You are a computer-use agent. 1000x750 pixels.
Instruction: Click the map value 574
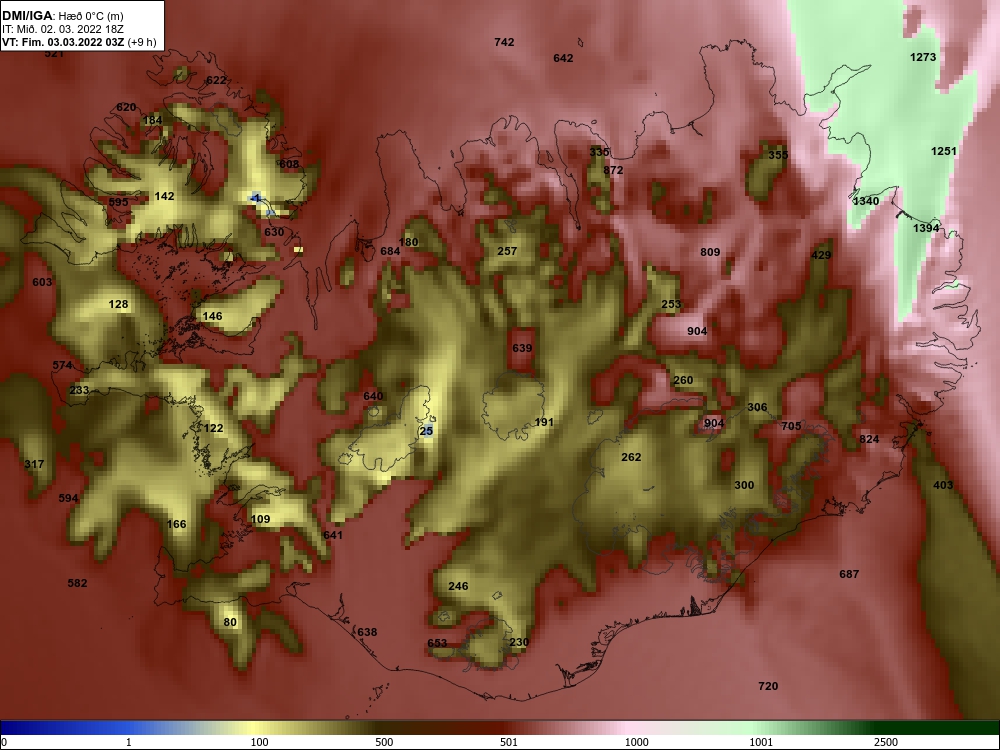click(x=62, y=365)
